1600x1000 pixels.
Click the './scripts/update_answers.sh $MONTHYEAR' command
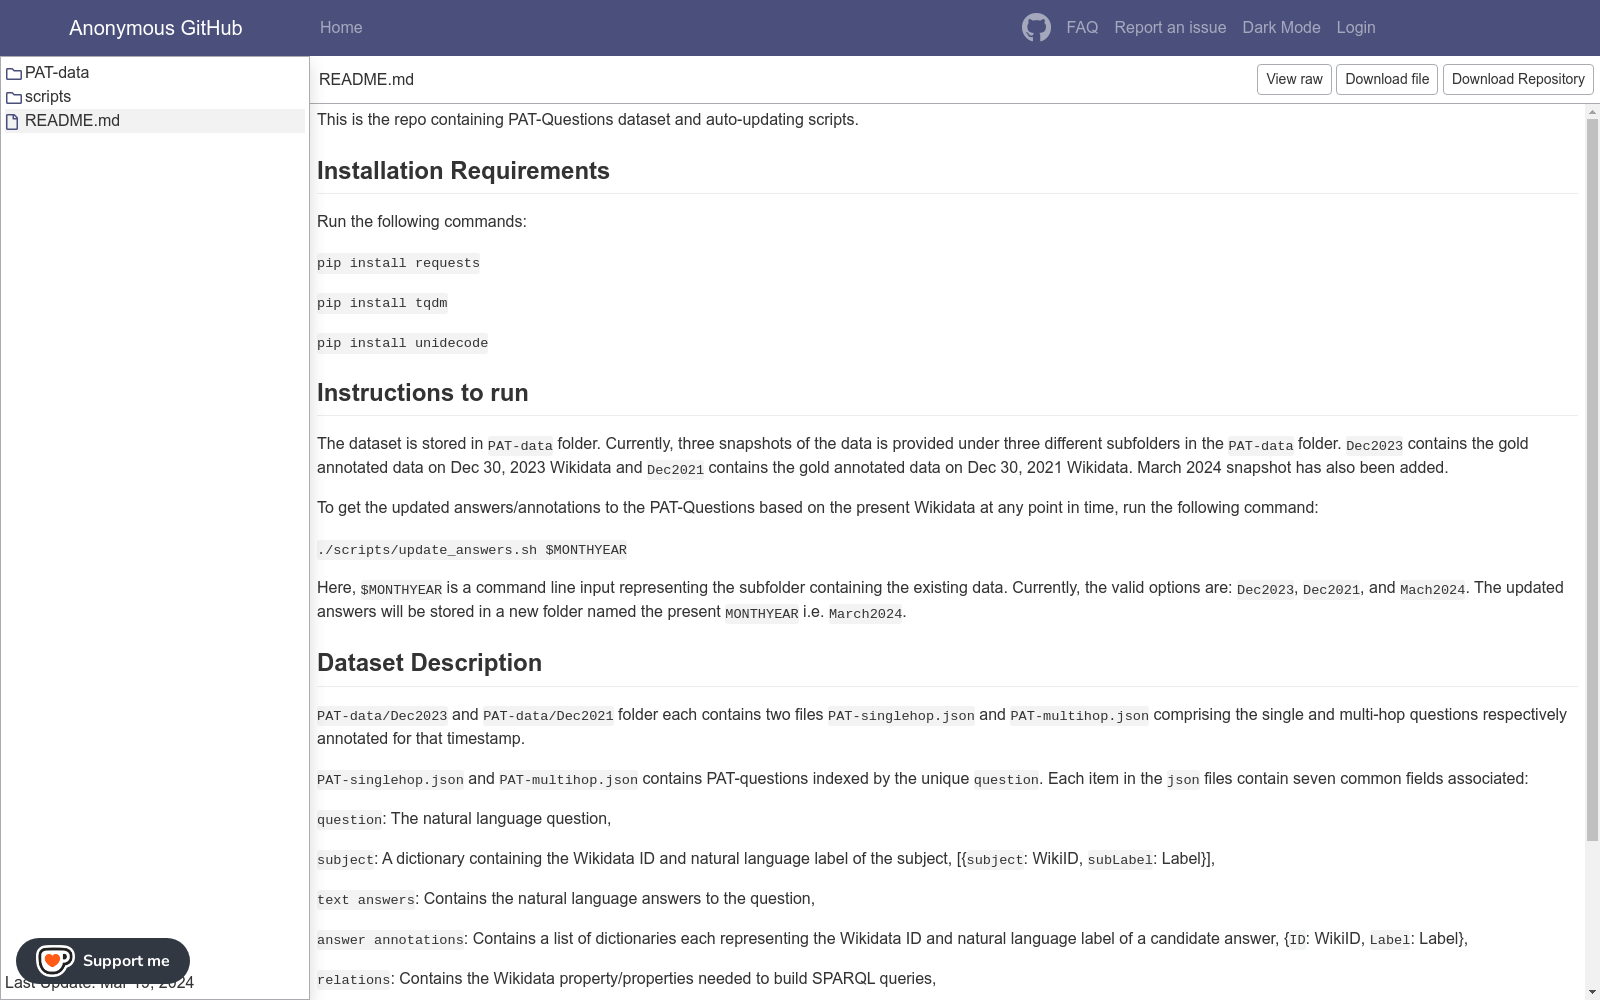click(472, 550)
